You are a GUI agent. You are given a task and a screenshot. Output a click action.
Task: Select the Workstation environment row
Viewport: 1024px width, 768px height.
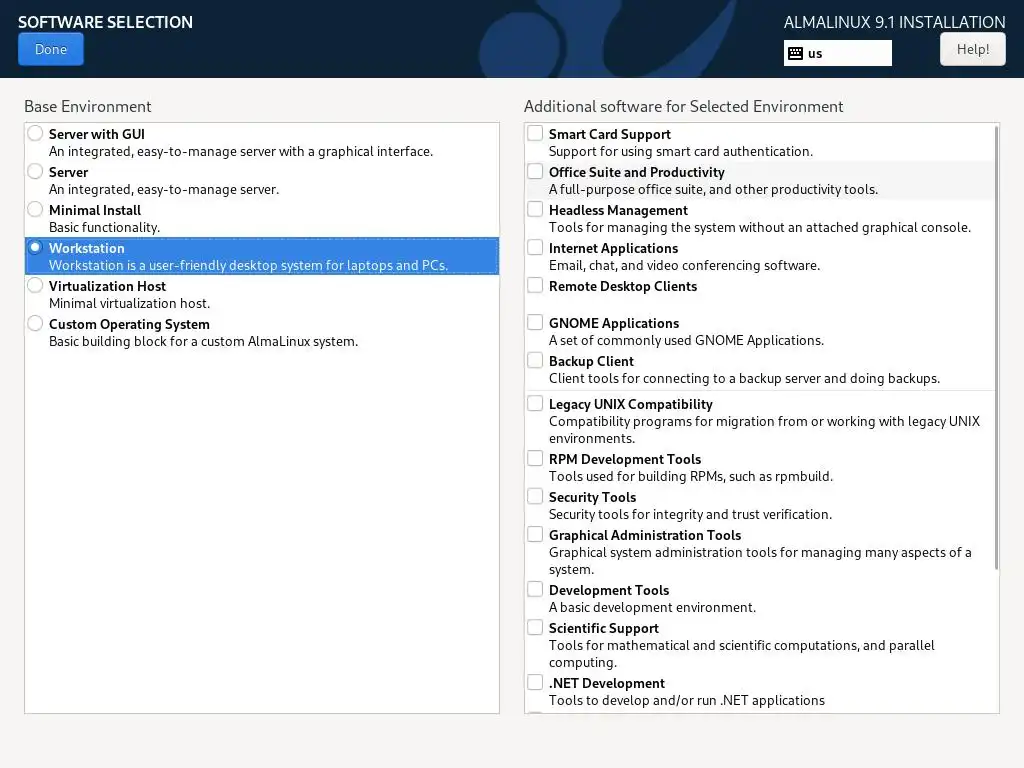262,256
